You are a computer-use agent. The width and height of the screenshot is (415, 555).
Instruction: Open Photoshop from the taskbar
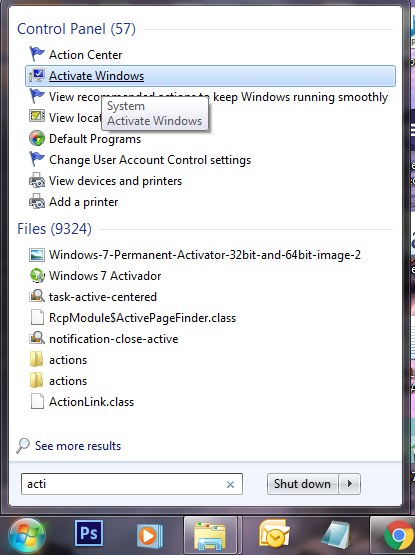coord(89,533)
